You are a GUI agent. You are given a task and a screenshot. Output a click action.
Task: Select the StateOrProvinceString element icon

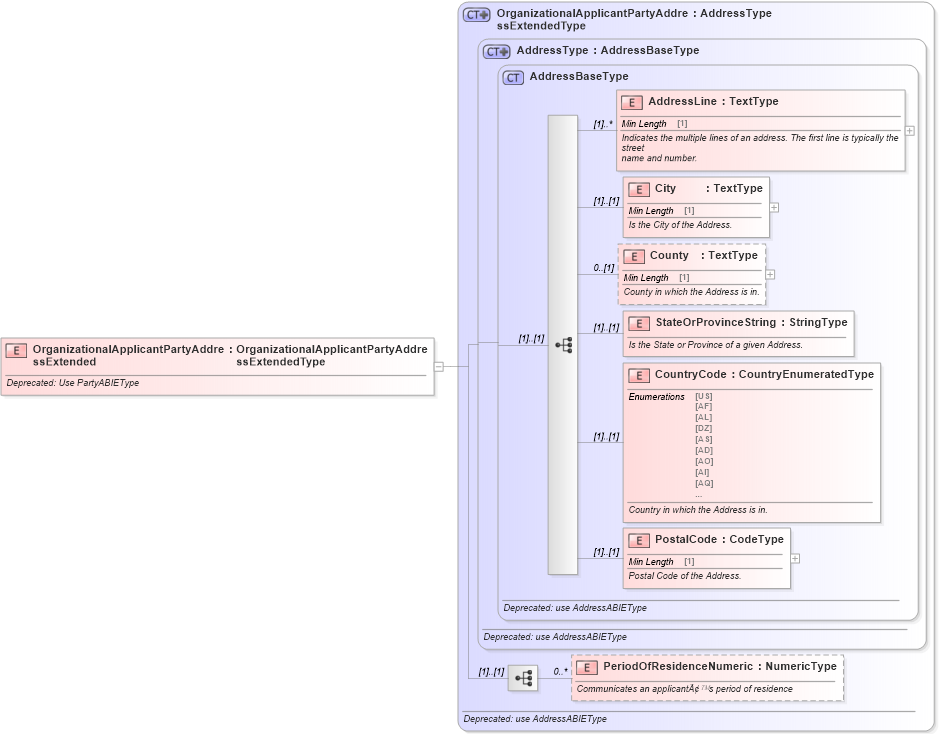pos(639,322)
